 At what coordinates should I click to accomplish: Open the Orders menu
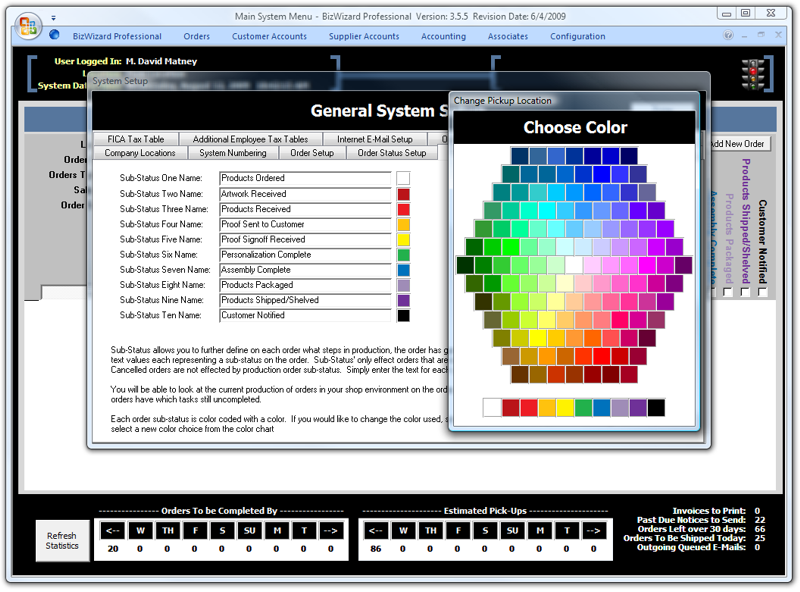196,36
